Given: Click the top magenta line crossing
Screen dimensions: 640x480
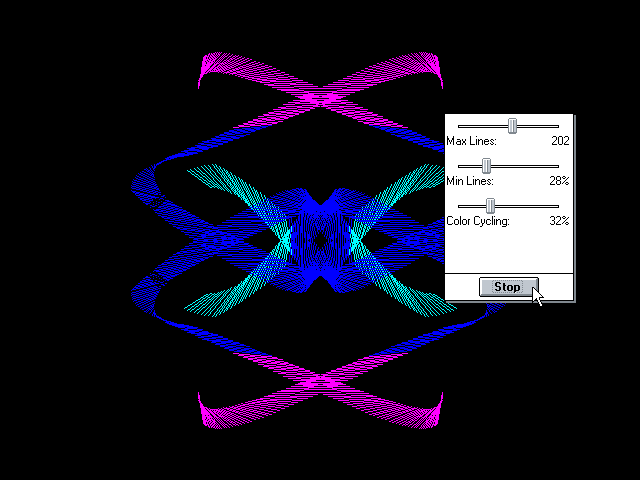Looking at the screenshot, I should 321,98.
